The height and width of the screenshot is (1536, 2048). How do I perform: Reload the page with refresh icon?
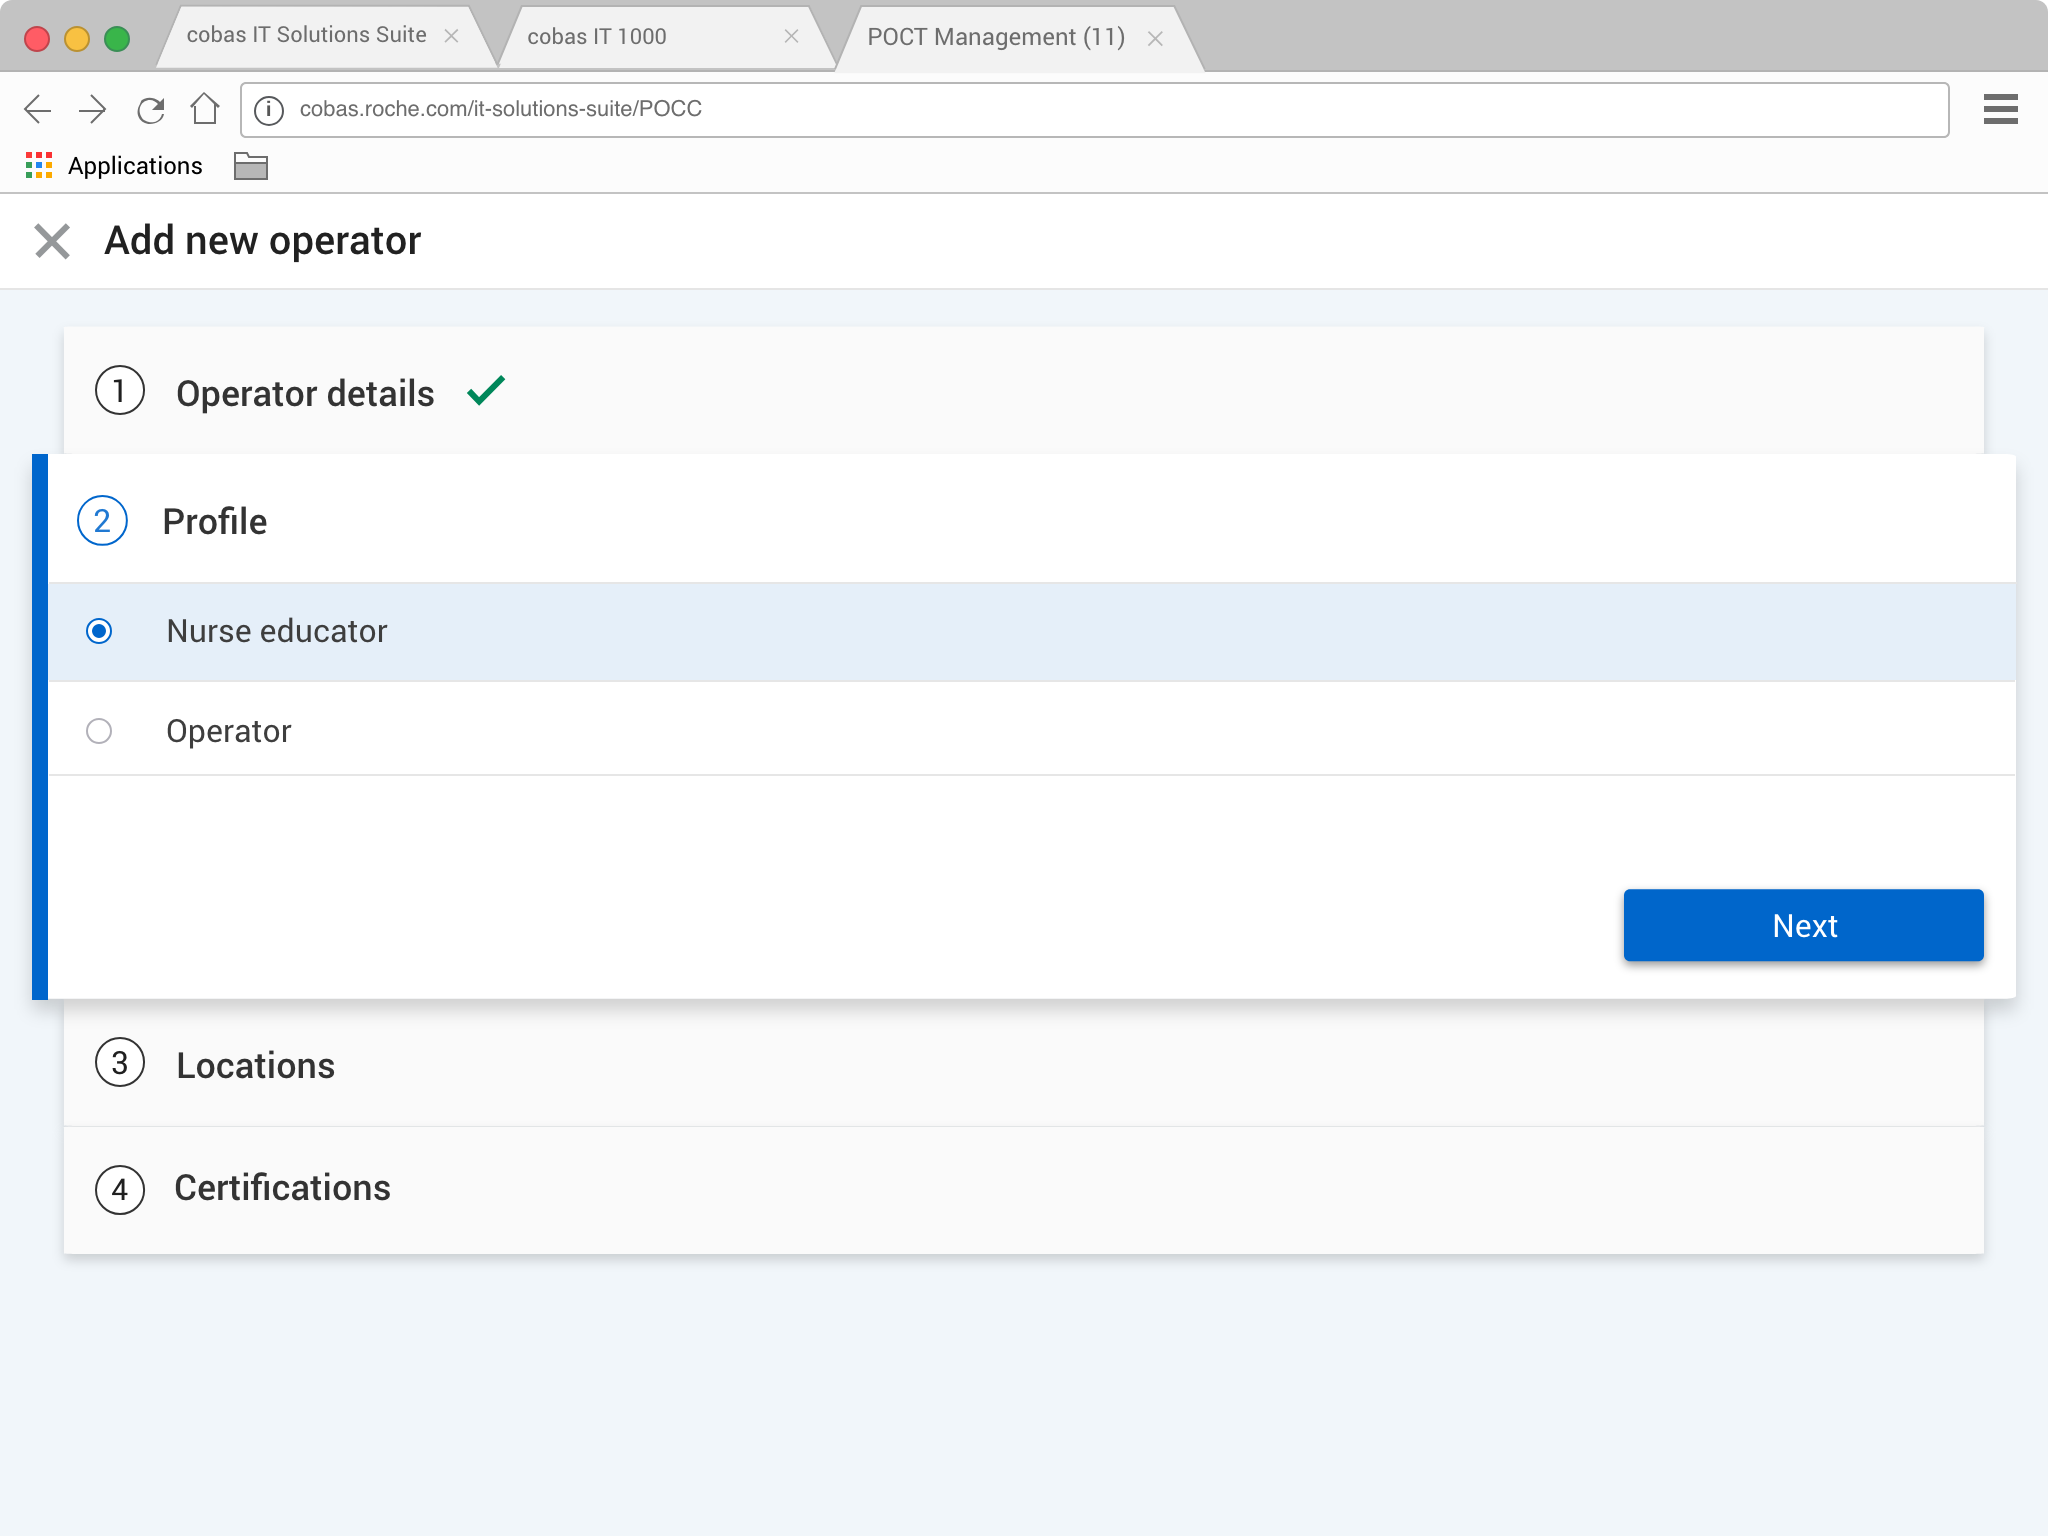[x=150, y=109]
